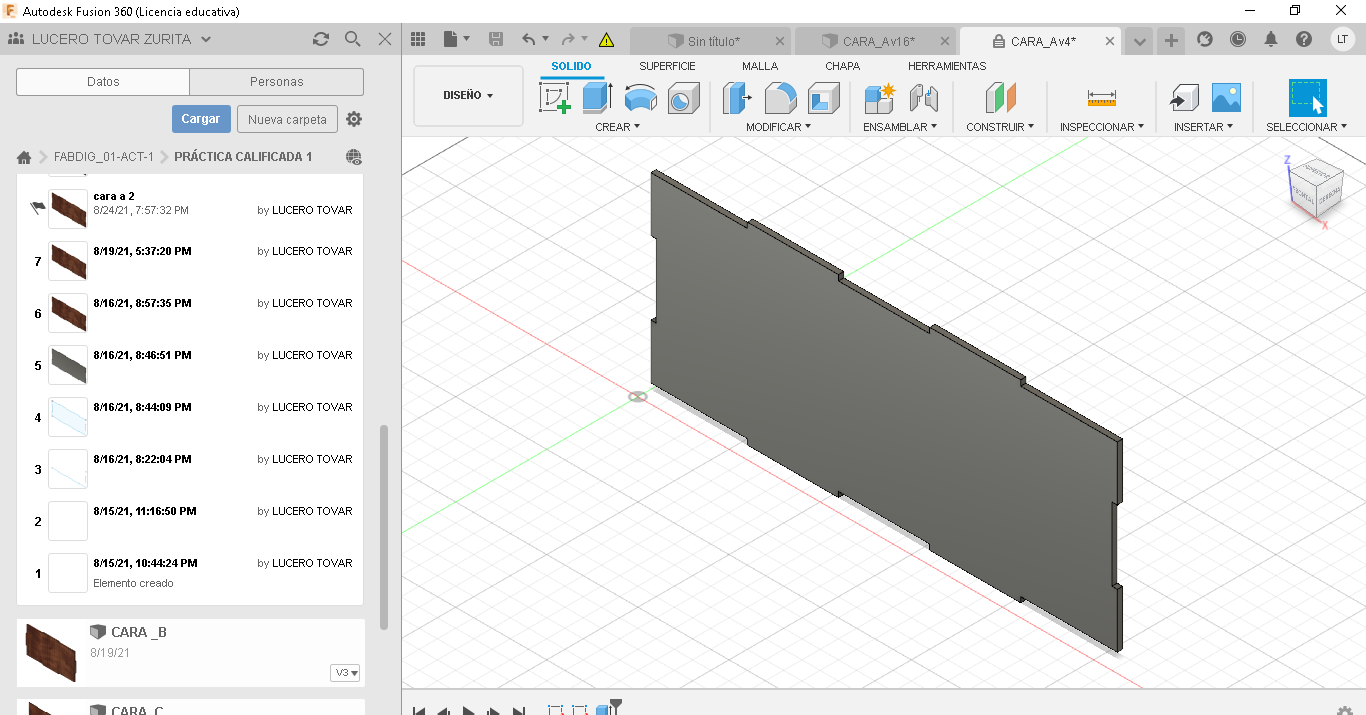Select the Measure tool

tap(1101, 98)
